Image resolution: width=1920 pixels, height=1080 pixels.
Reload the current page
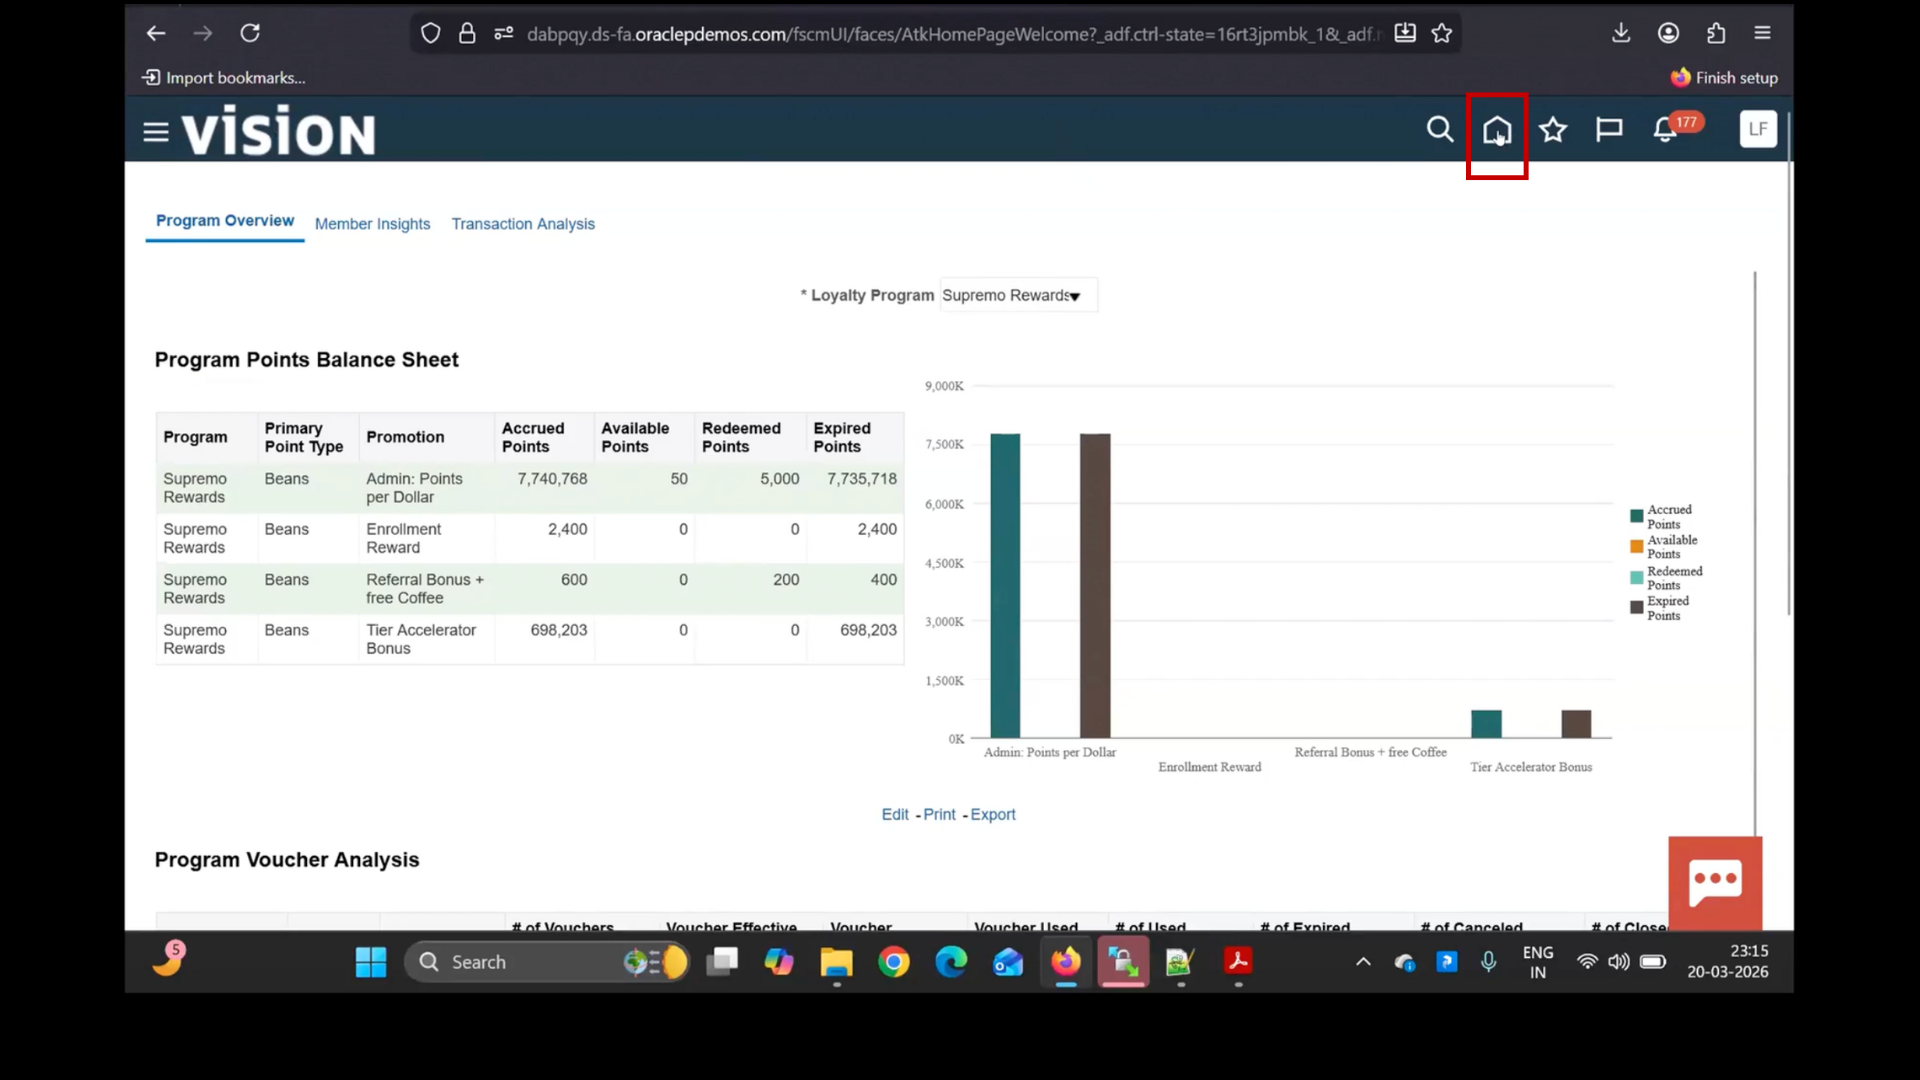coord(250,33)
